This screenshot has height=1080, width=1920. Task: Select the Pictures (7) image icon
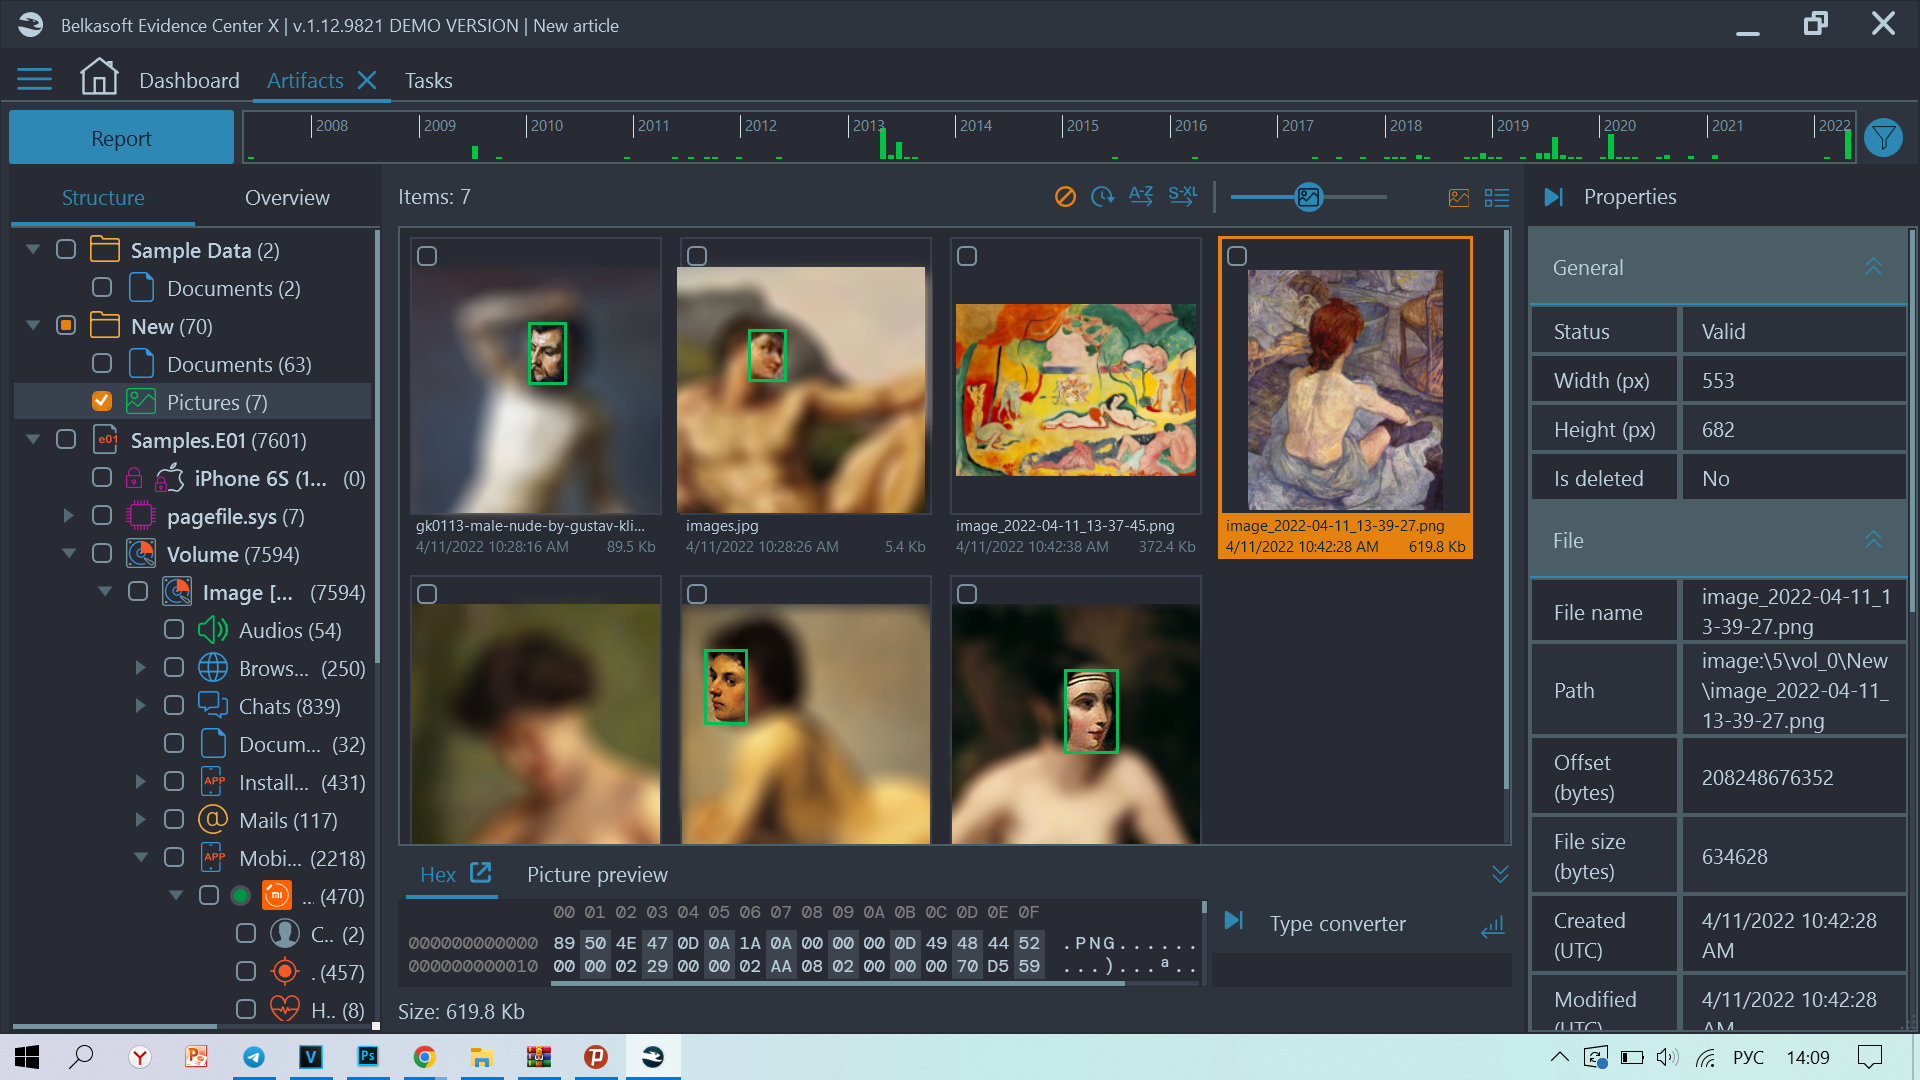coord(141,402)
